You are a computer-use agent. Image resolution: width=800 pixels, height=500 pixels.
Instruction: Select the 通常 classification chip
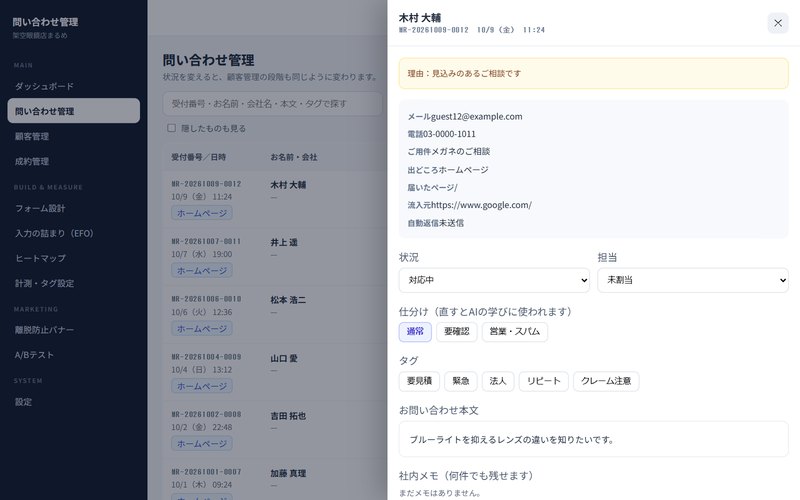tap(415, 332)
